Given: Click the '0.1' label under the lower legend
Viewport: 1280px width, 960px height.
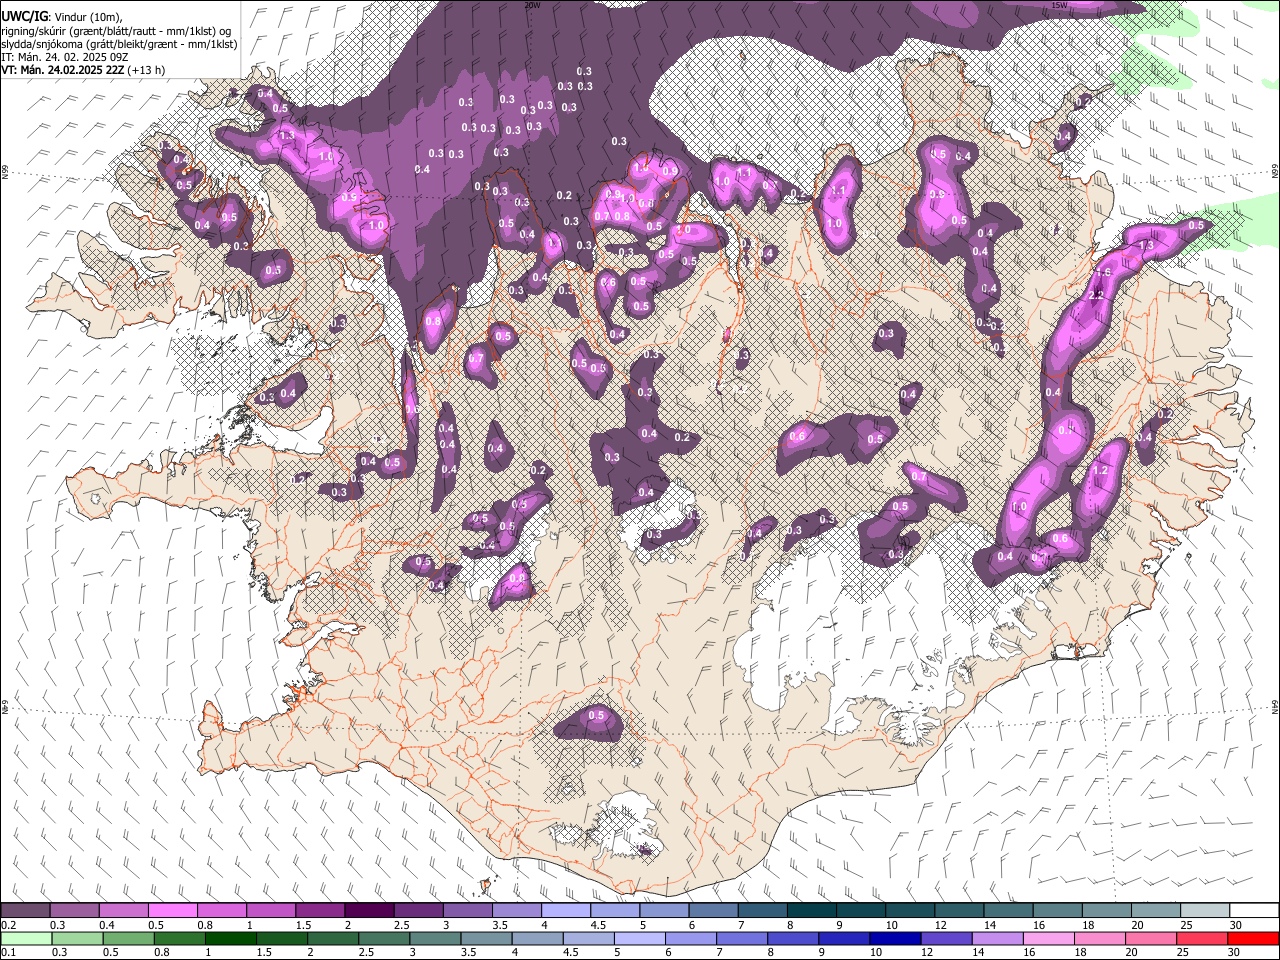Looking at the screenshot, I should click(9, 952).
